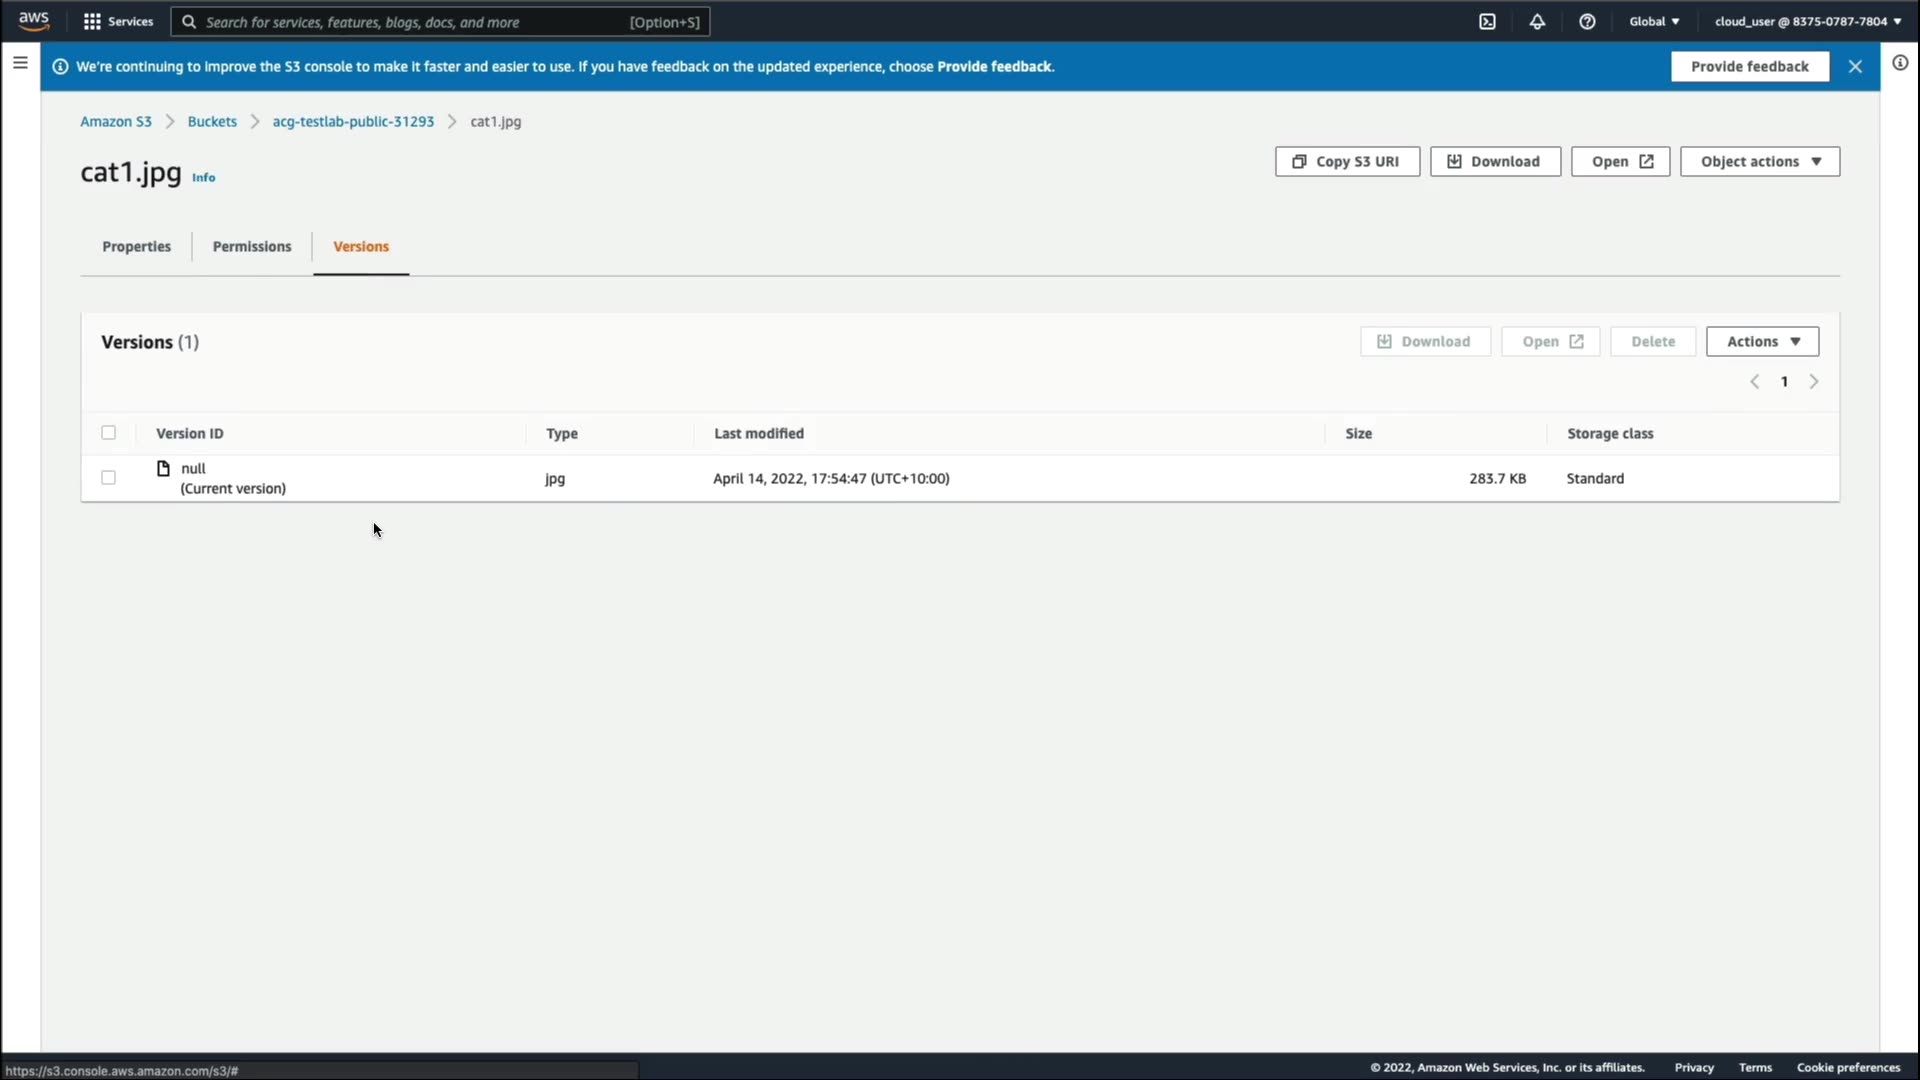The width and height of the screenshot is (1920, 1080).
Task: Select all versions header checkbox
Action: [108, 433]
